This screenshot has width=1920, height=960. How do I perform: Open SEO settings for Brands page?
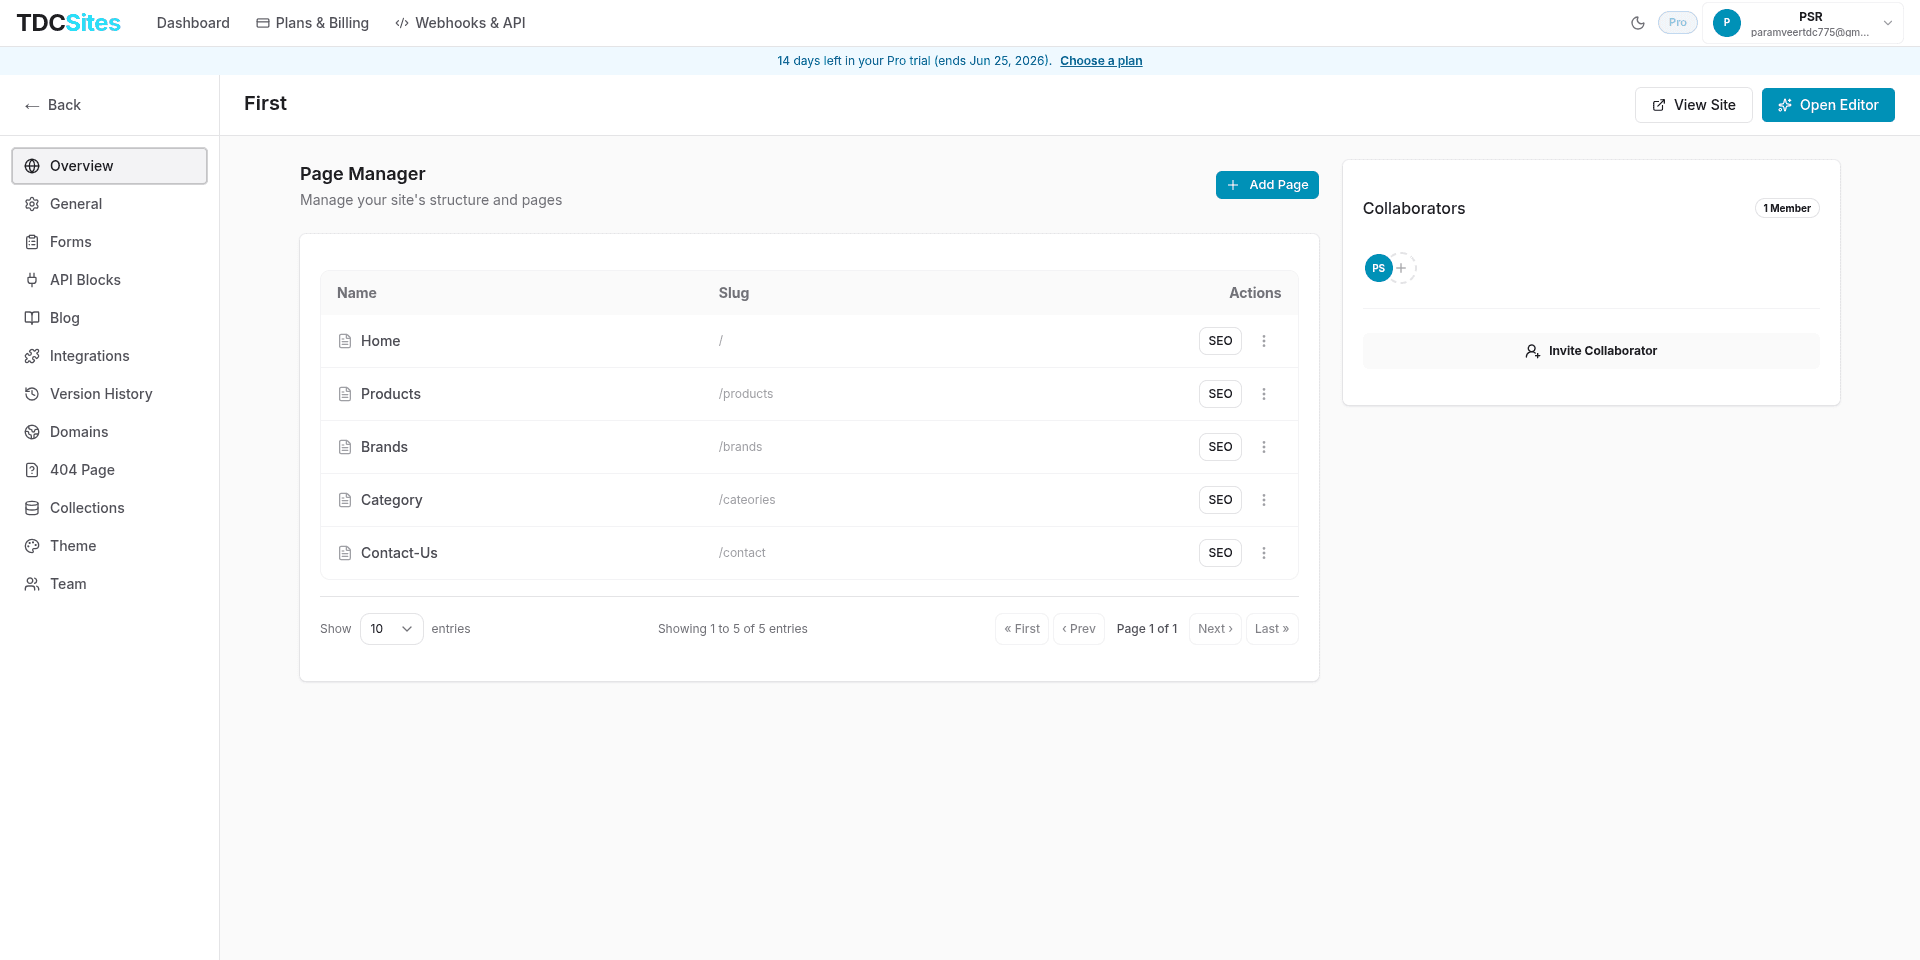coord(1220,447)
